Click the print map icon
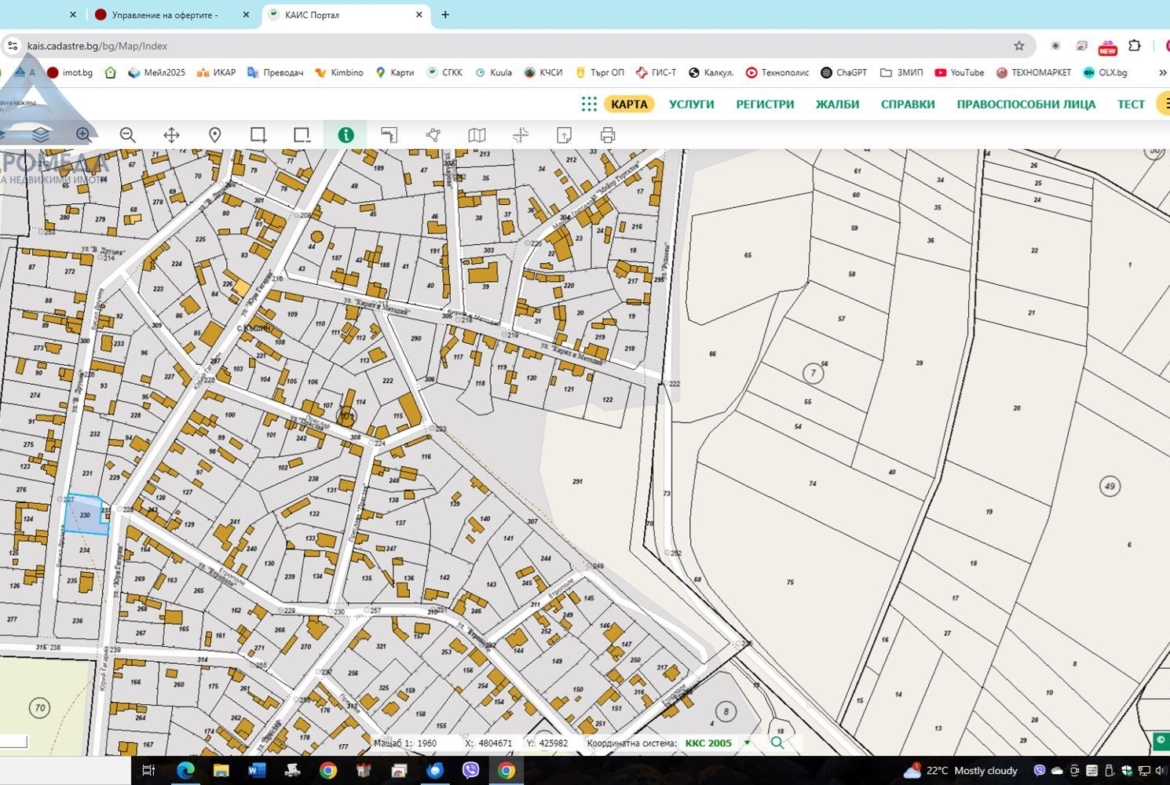The height and width of the screenshot is (785, 1170). [x=607, y=135]
